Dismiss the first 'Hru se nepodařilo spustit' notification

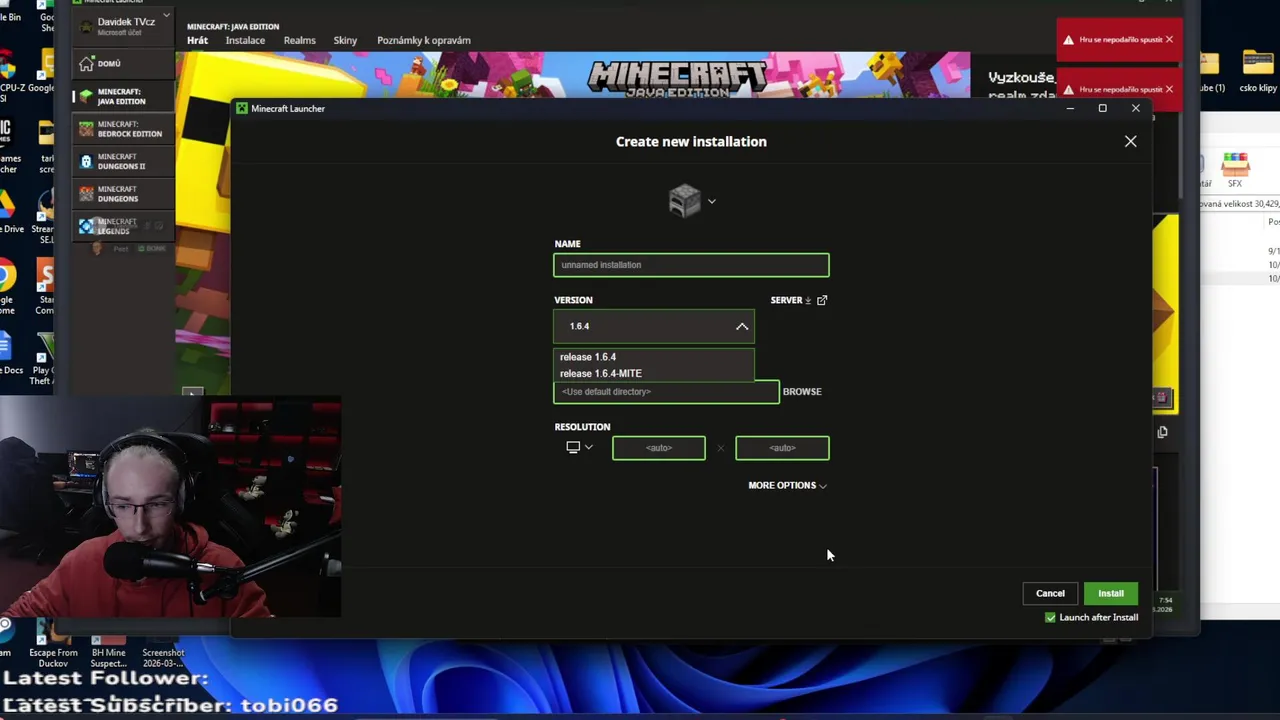1169,39
